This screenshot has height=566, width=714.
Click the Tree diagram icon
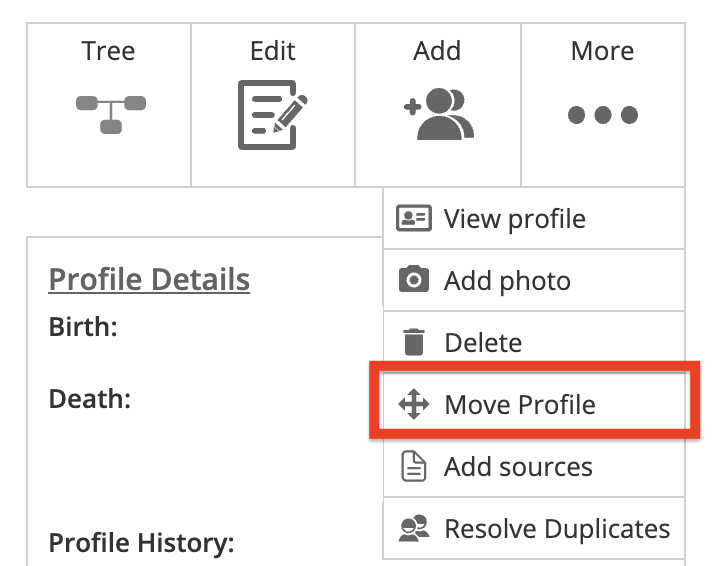(111, 113)
